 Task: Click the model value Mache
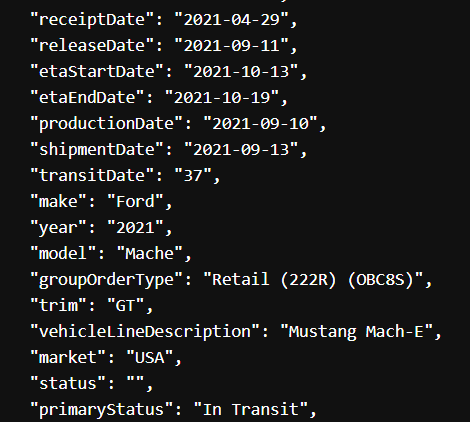pos(150,254)
